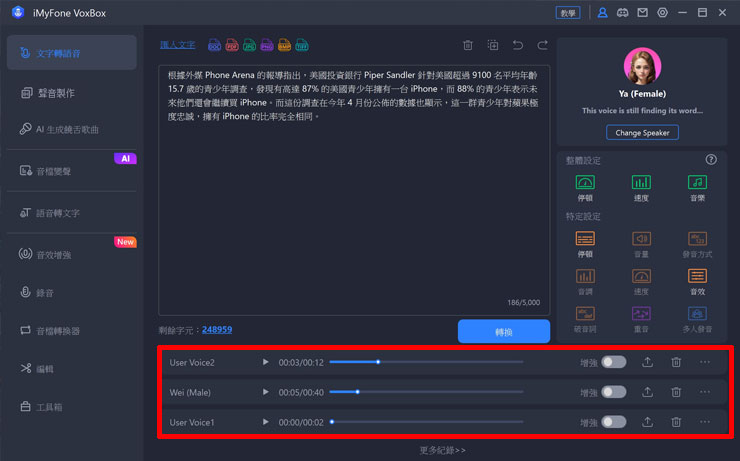Select the green 音樂 background music setting
Image resolution: width=740 pixels, height=461 pixels.
click(697, 188)
